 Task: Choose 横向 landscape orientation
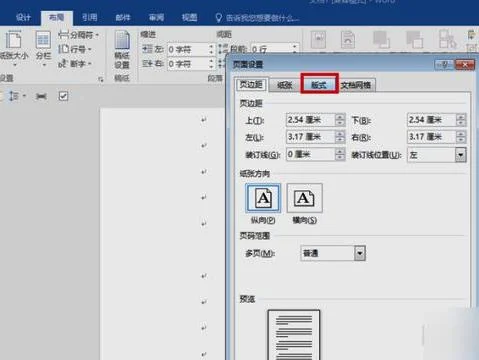304,198
